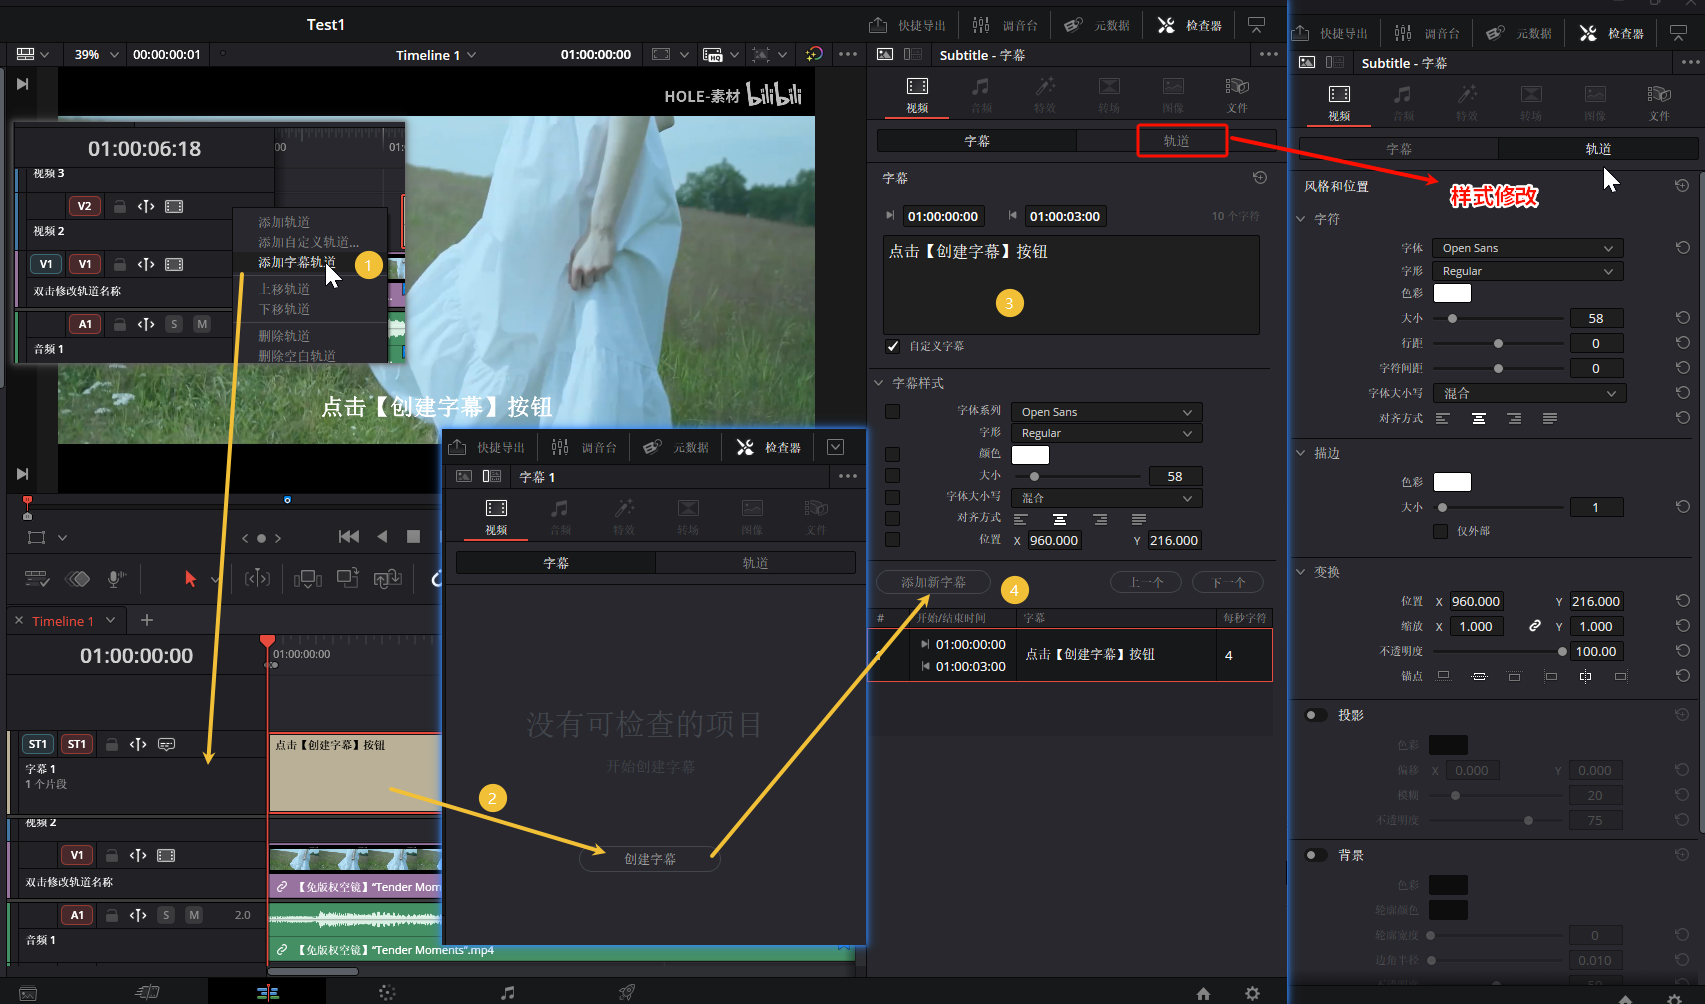Collapse the 字幕样式 section
The image size is (1705, 1004).
(x=879, y=383)
